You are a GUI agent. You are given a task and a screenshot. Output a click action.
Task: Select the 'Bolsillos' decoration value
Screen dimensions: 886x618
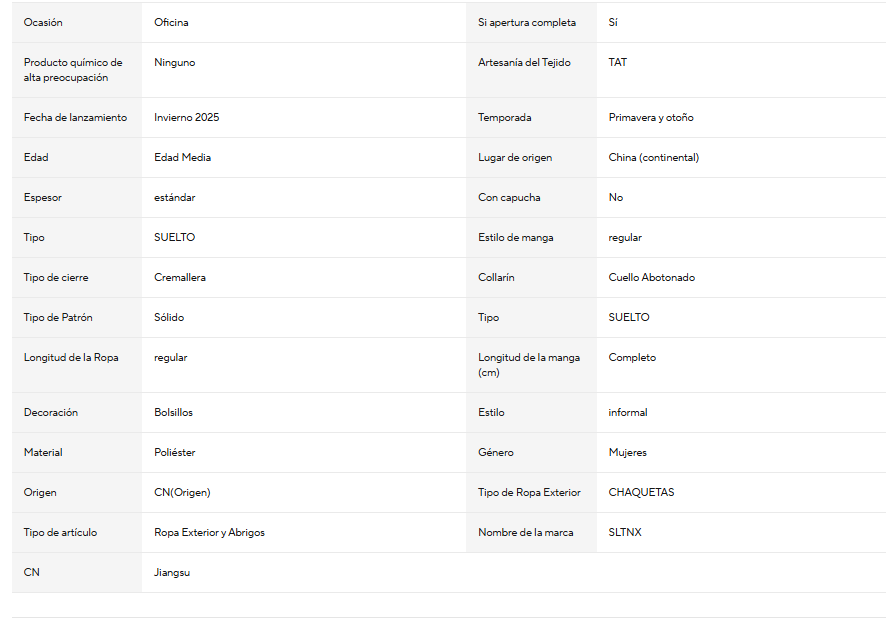(x=173, y=412)
